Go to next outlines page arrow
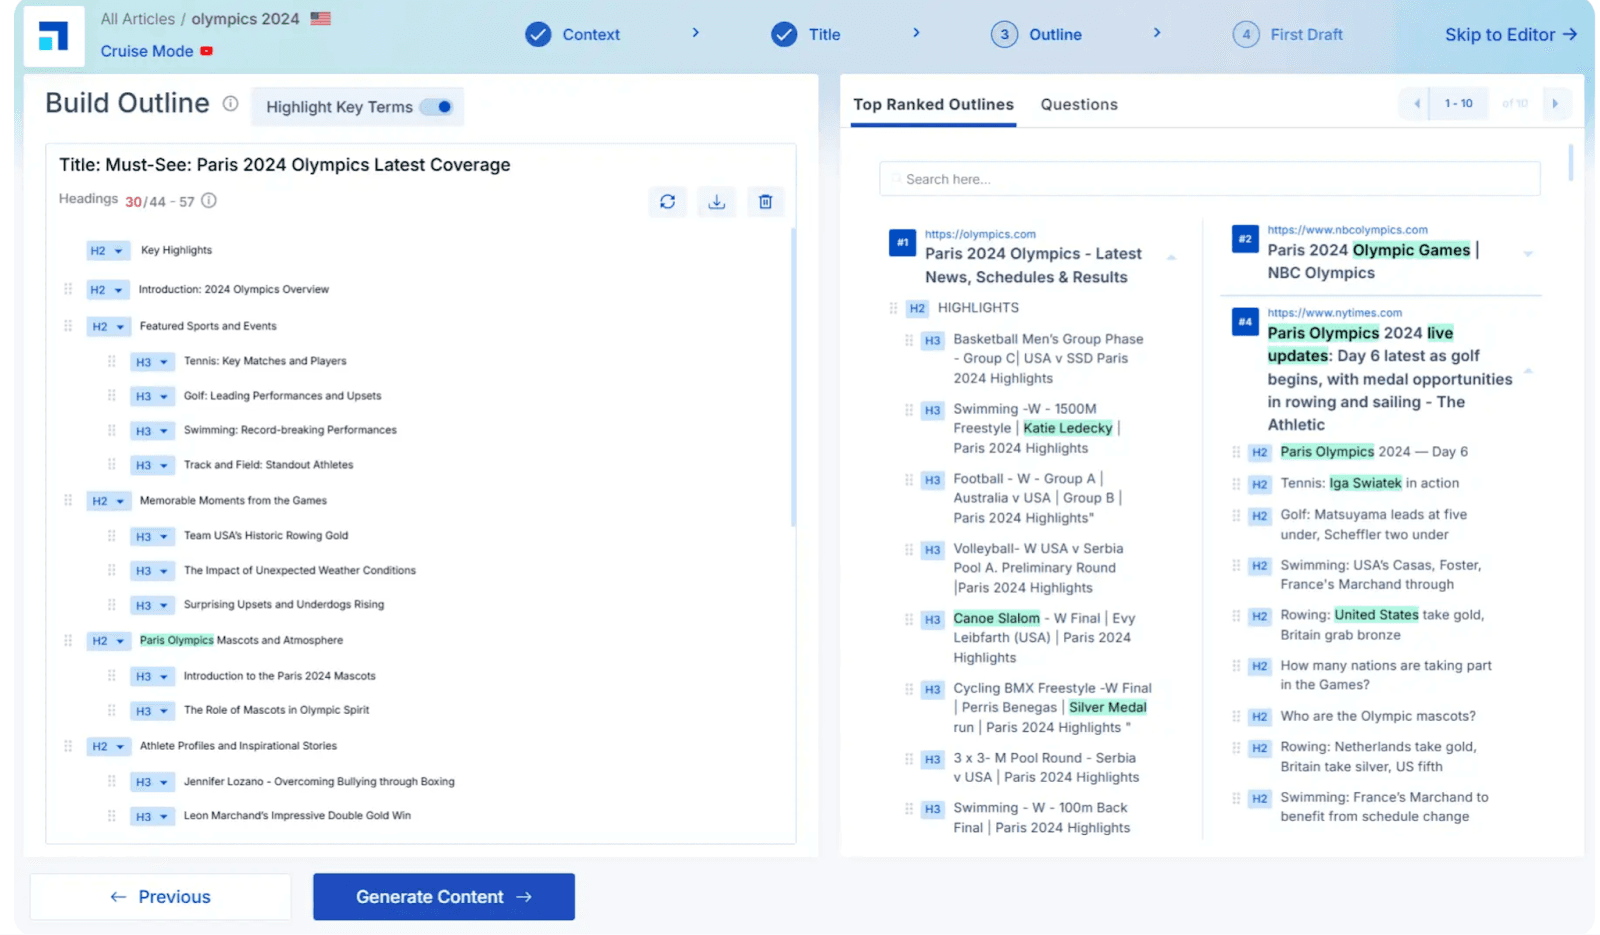Viewport: 1600px width, 935px height. (1555, 104)
